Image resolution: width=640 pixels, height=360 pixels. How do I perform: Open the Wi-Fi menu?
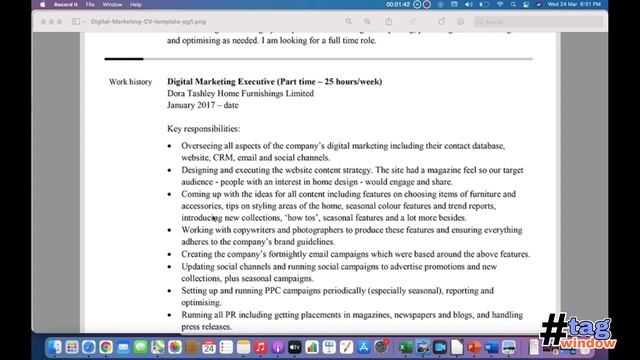point(500,4)
